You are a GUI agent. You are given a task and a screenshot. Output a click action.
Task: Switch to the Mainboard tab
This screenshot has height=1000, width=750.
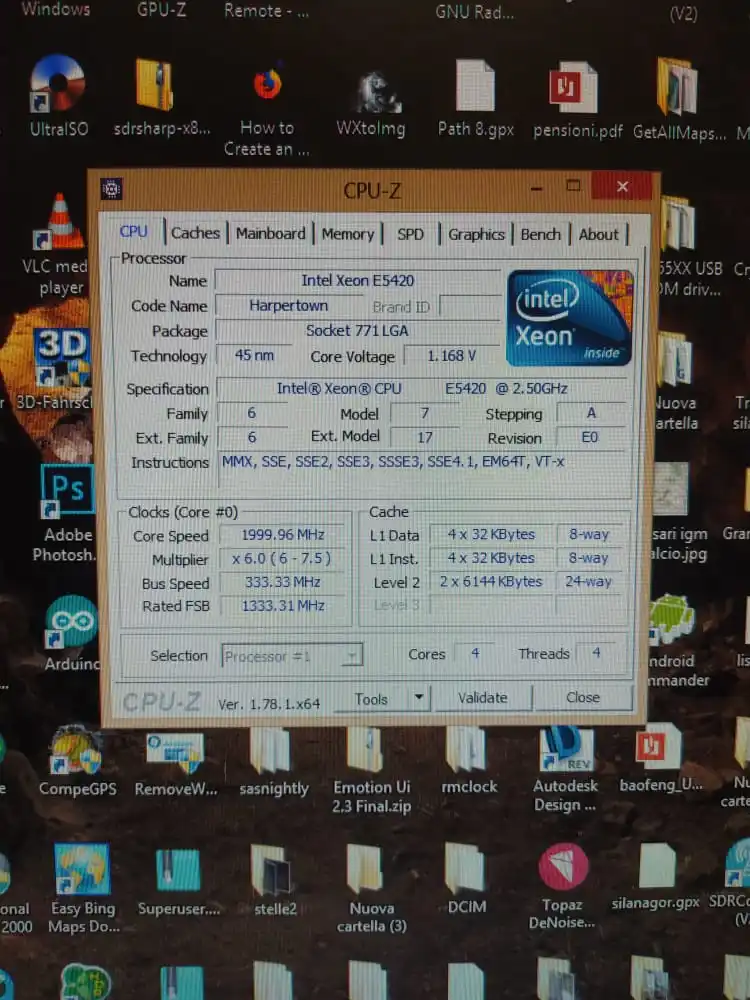tap(270, 233)
